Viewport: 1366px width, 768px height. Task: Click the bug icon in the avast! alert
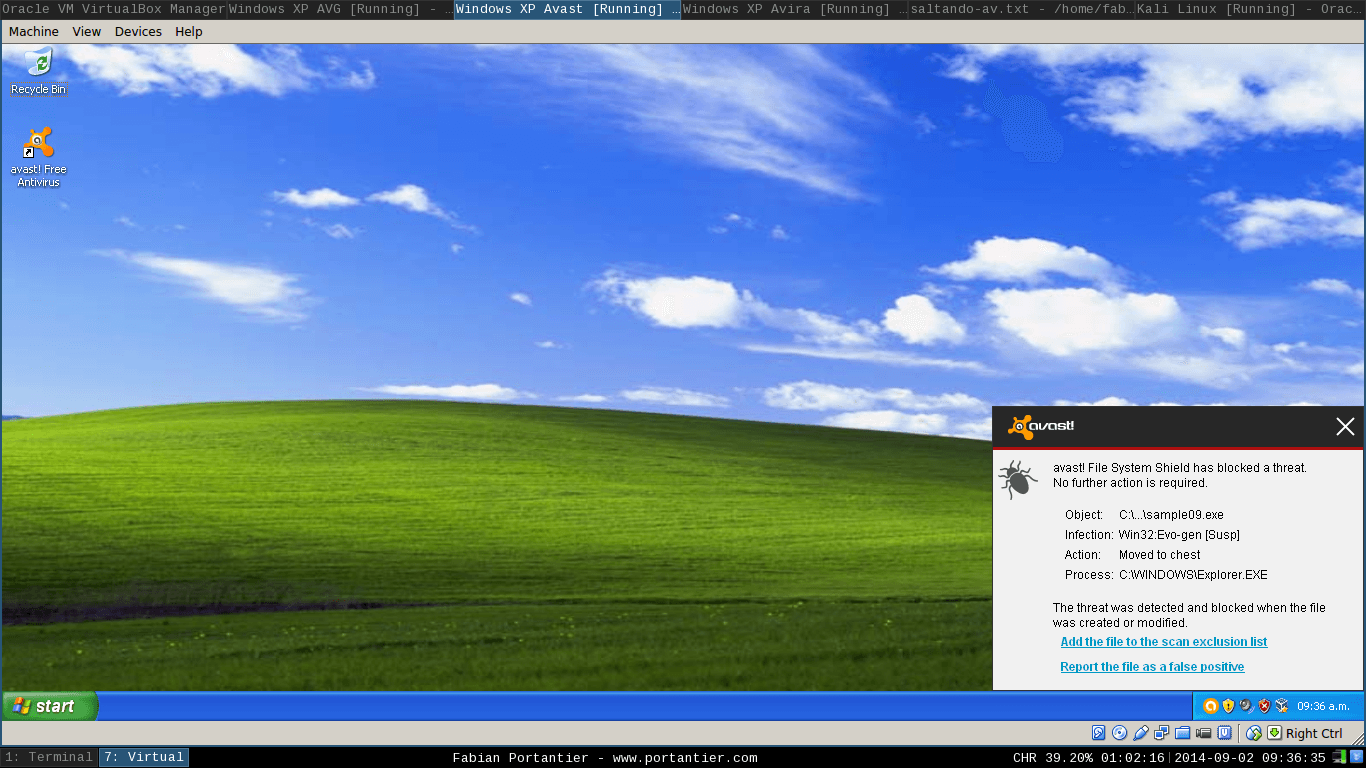(1017, 480)
